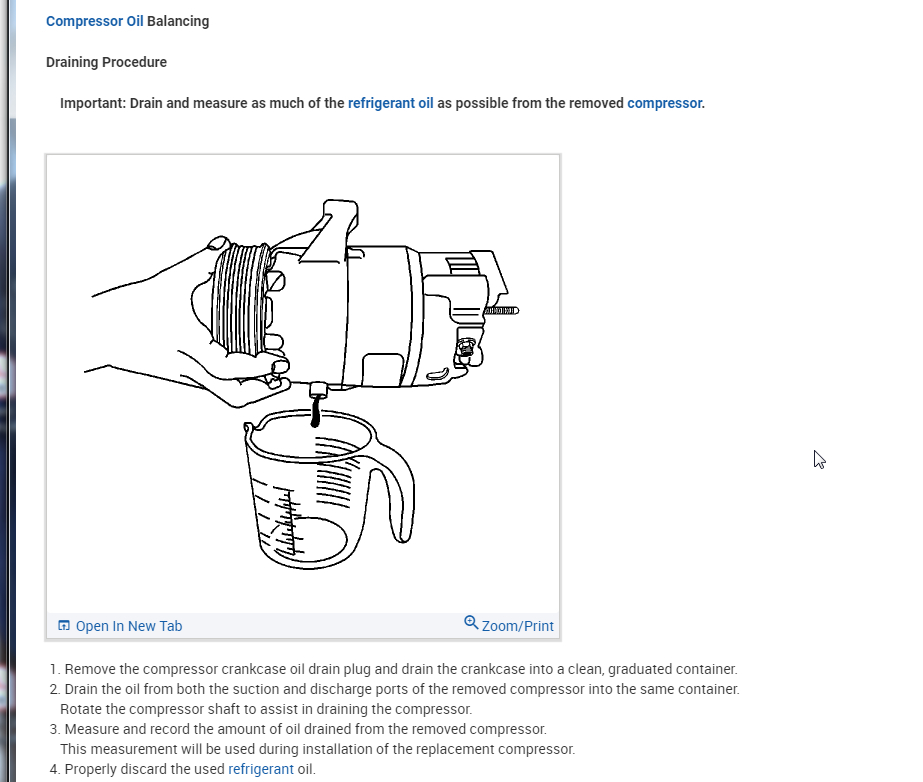The image size is (923, 782).
Task: Click the 'Draining Procedure' heading
Action: (x=106, y=62)
